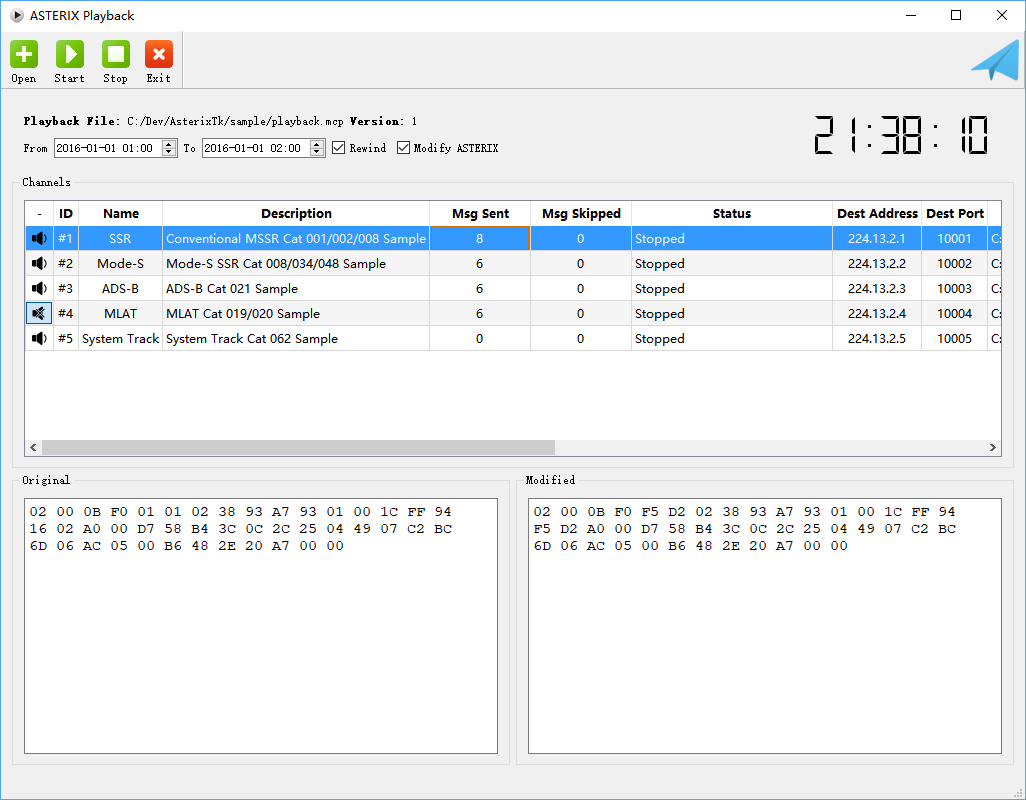
Task: Open a playback file with Open button
Action: point(24,61)
